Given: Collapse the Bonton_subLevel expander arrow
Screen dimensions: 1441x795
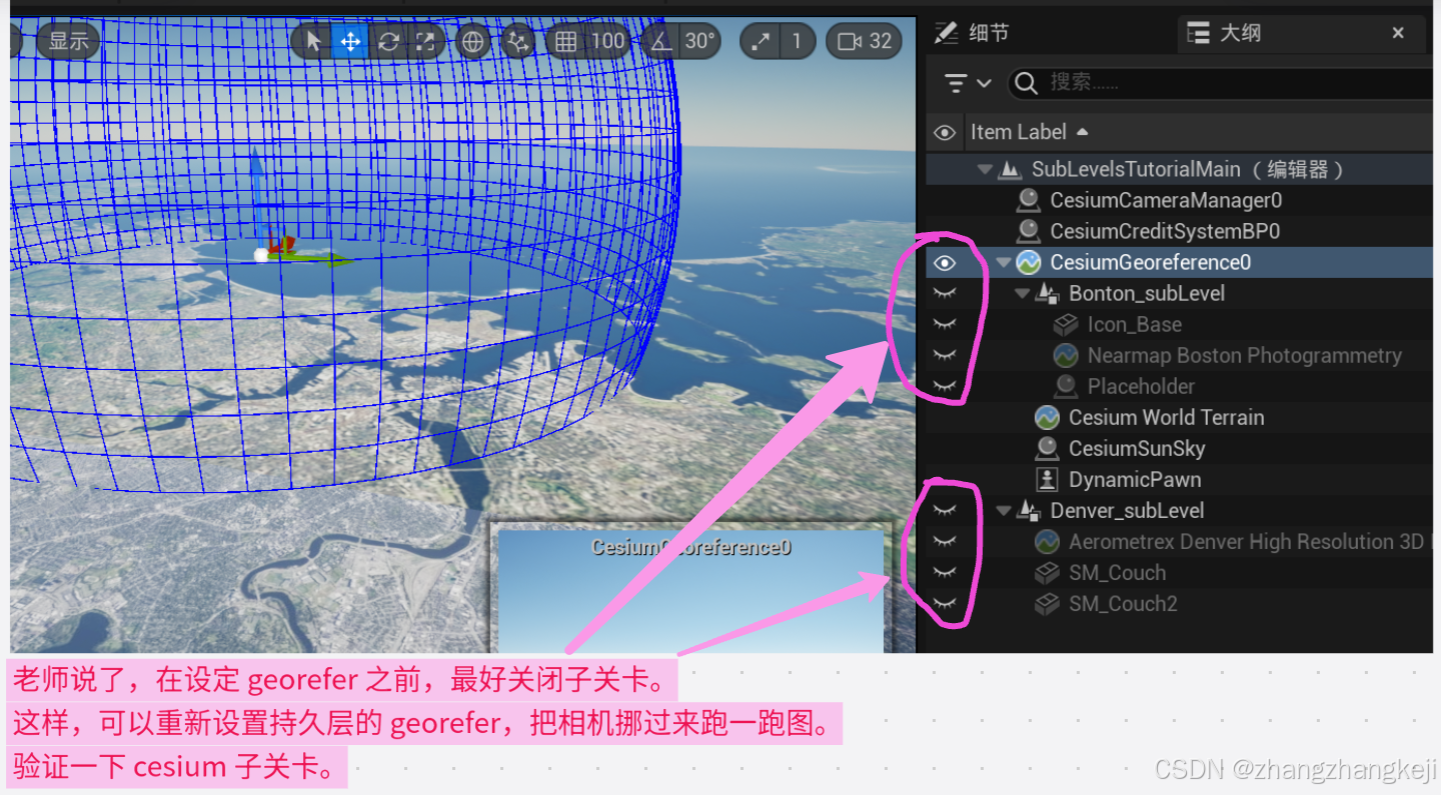Looking at the screenshot, I should pyautogui.click(x=1021, y=293).
